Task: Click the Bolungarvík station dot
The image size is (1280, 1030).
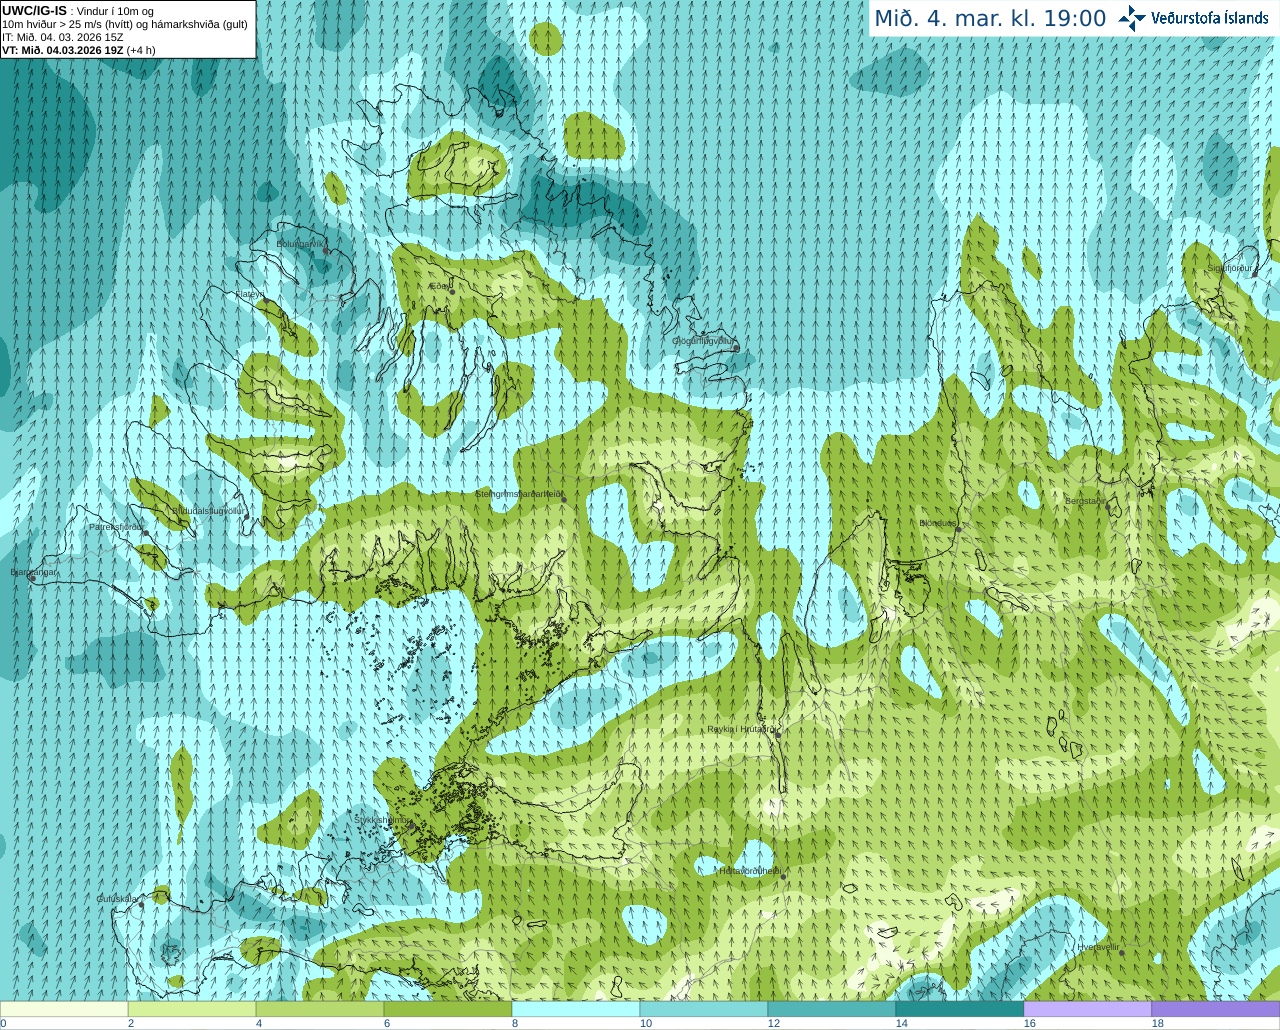Action: click(x=326, y=251)
